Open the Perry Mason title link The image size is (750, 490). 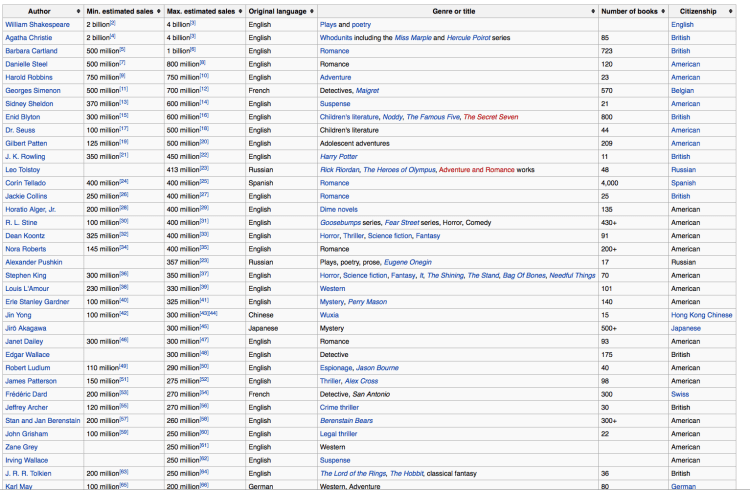pos(367,302)
